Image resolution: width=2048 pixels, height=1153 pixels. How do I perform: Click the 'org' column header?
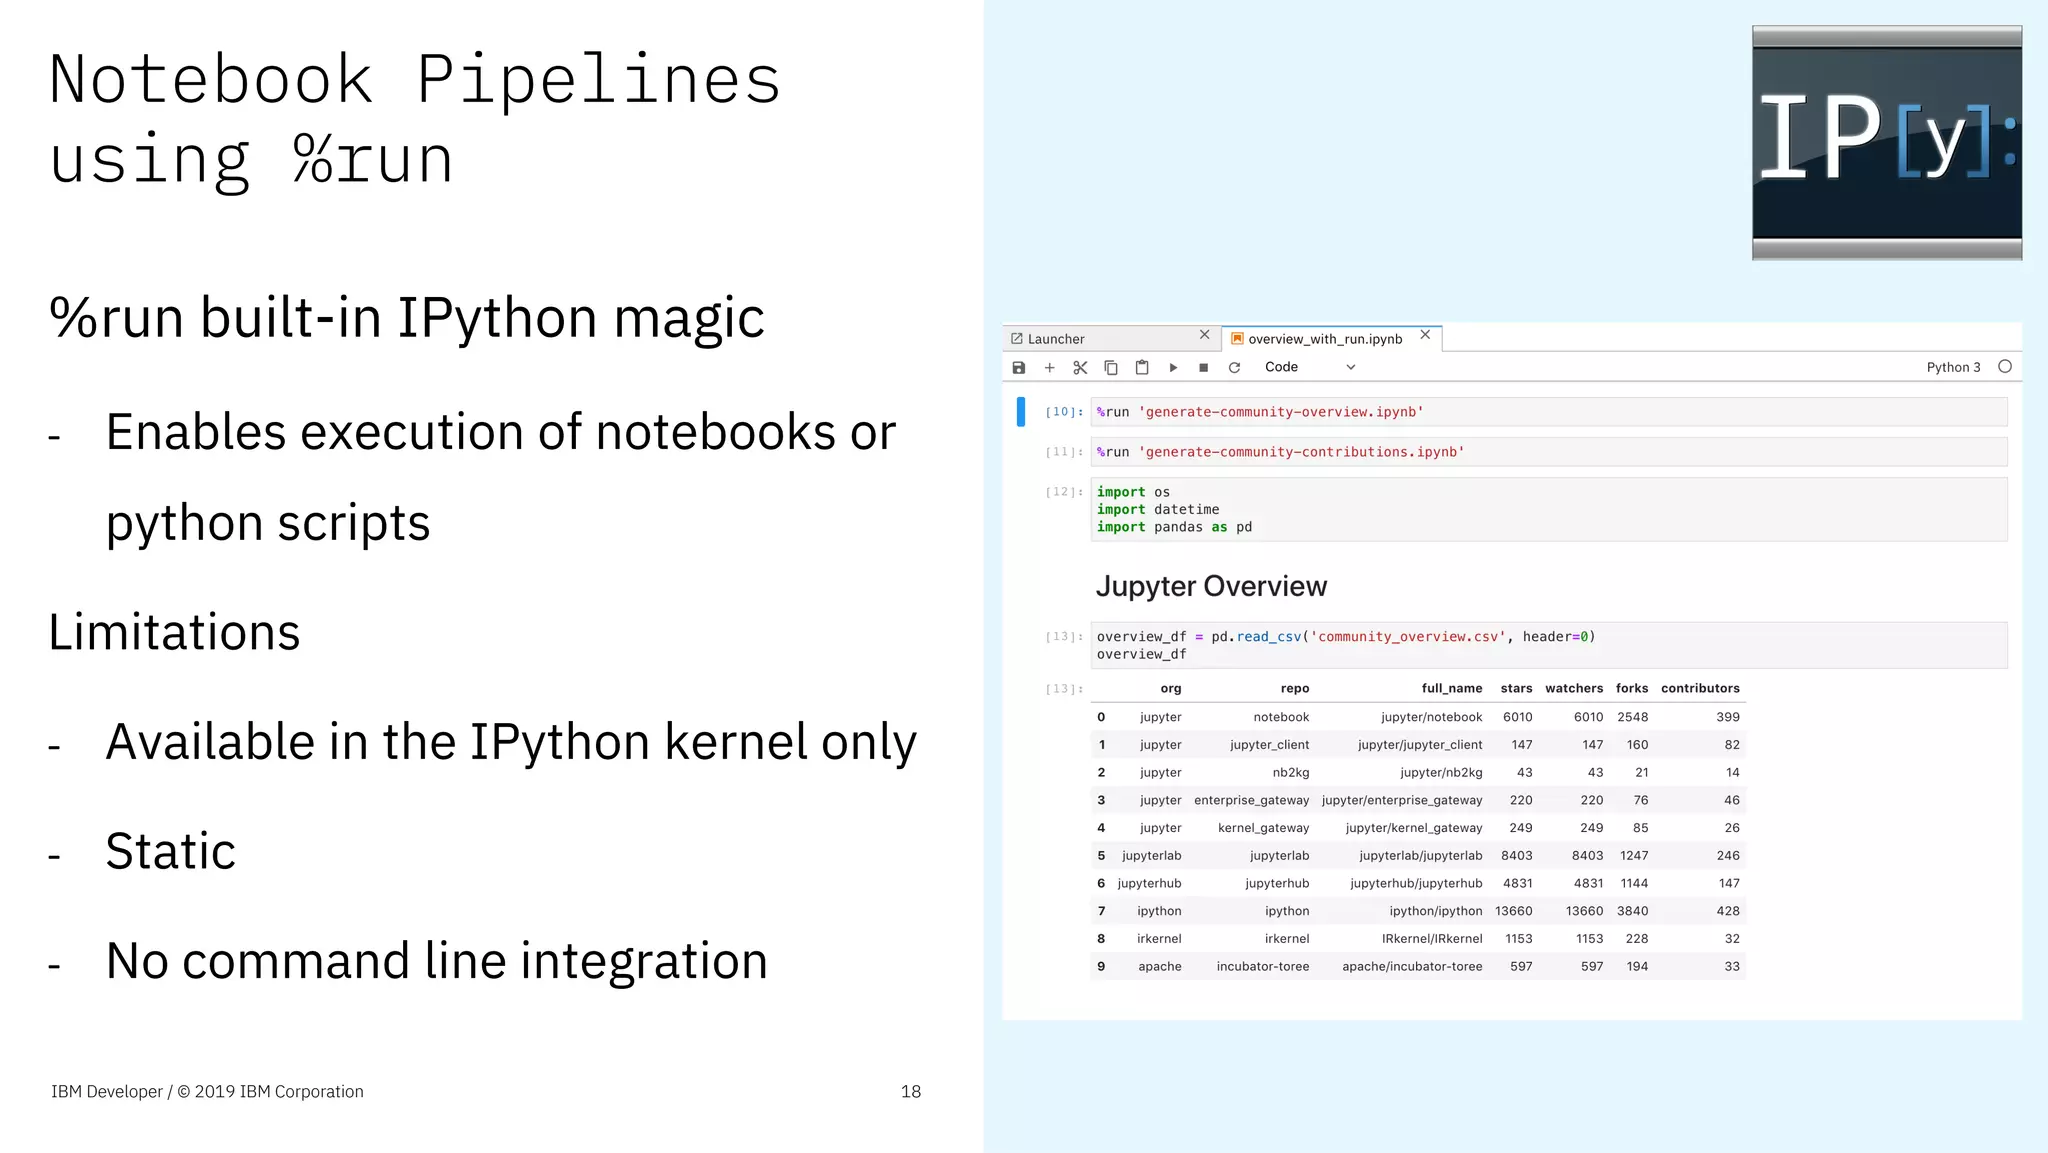1171,688
